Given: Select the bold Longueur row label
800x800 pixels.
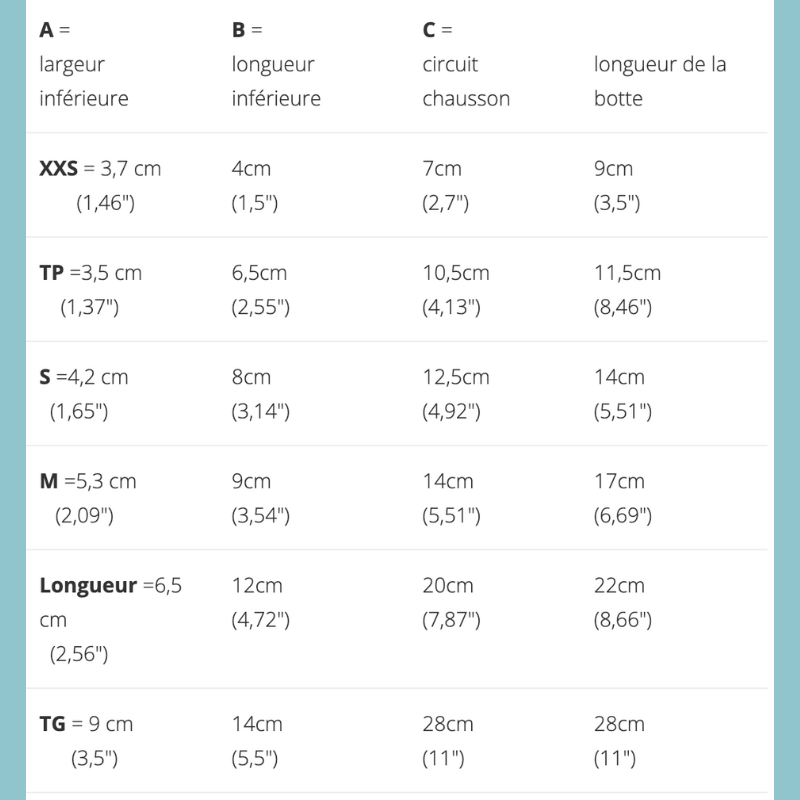Looking at the screenshot, I should pyautogui.click(x=88, y=585).
